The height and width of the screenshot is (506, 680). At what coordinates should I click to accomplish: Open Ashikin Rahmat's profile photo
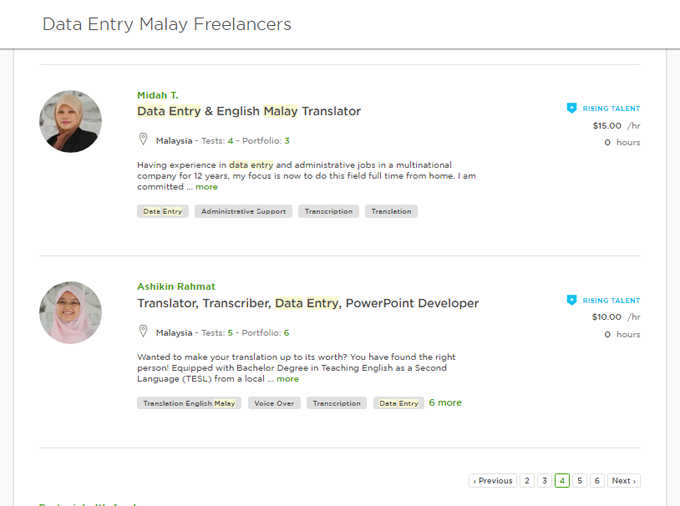click(x=71, y=313)
